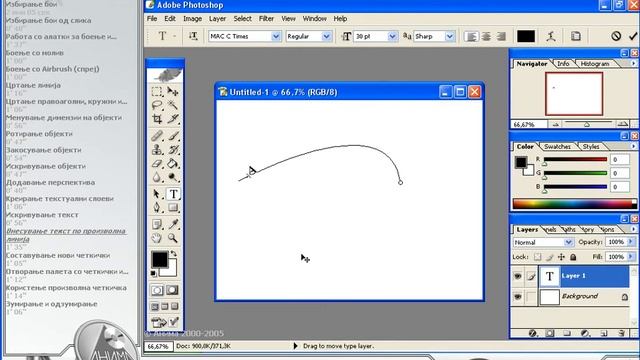Switch to the Info tab
This screenshot has height=360, width=640.
click(x=563, y=64)
